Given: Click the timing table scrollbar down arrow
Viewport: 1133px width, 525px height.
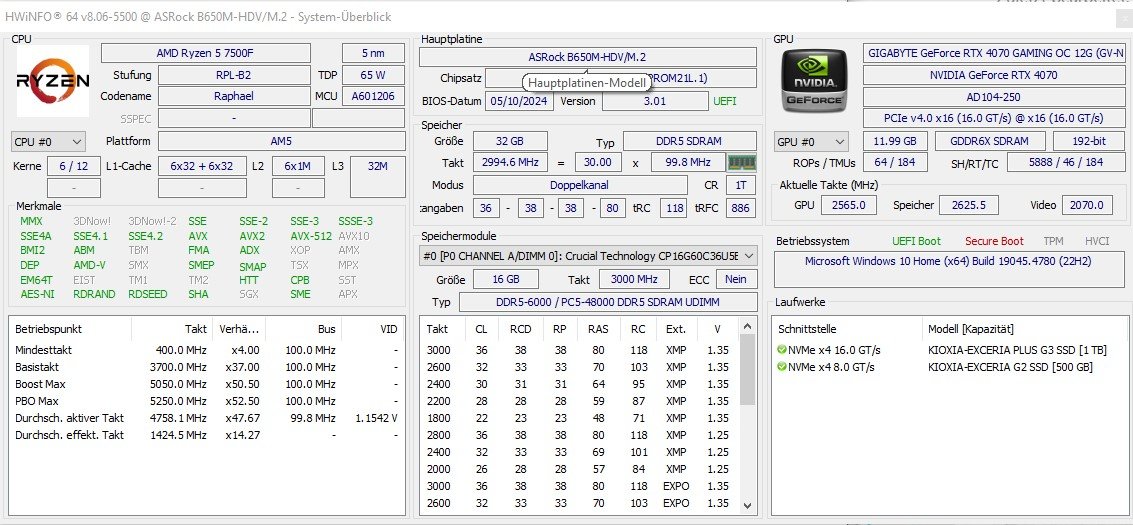Looking at the screenshot, I should point(747,506).
